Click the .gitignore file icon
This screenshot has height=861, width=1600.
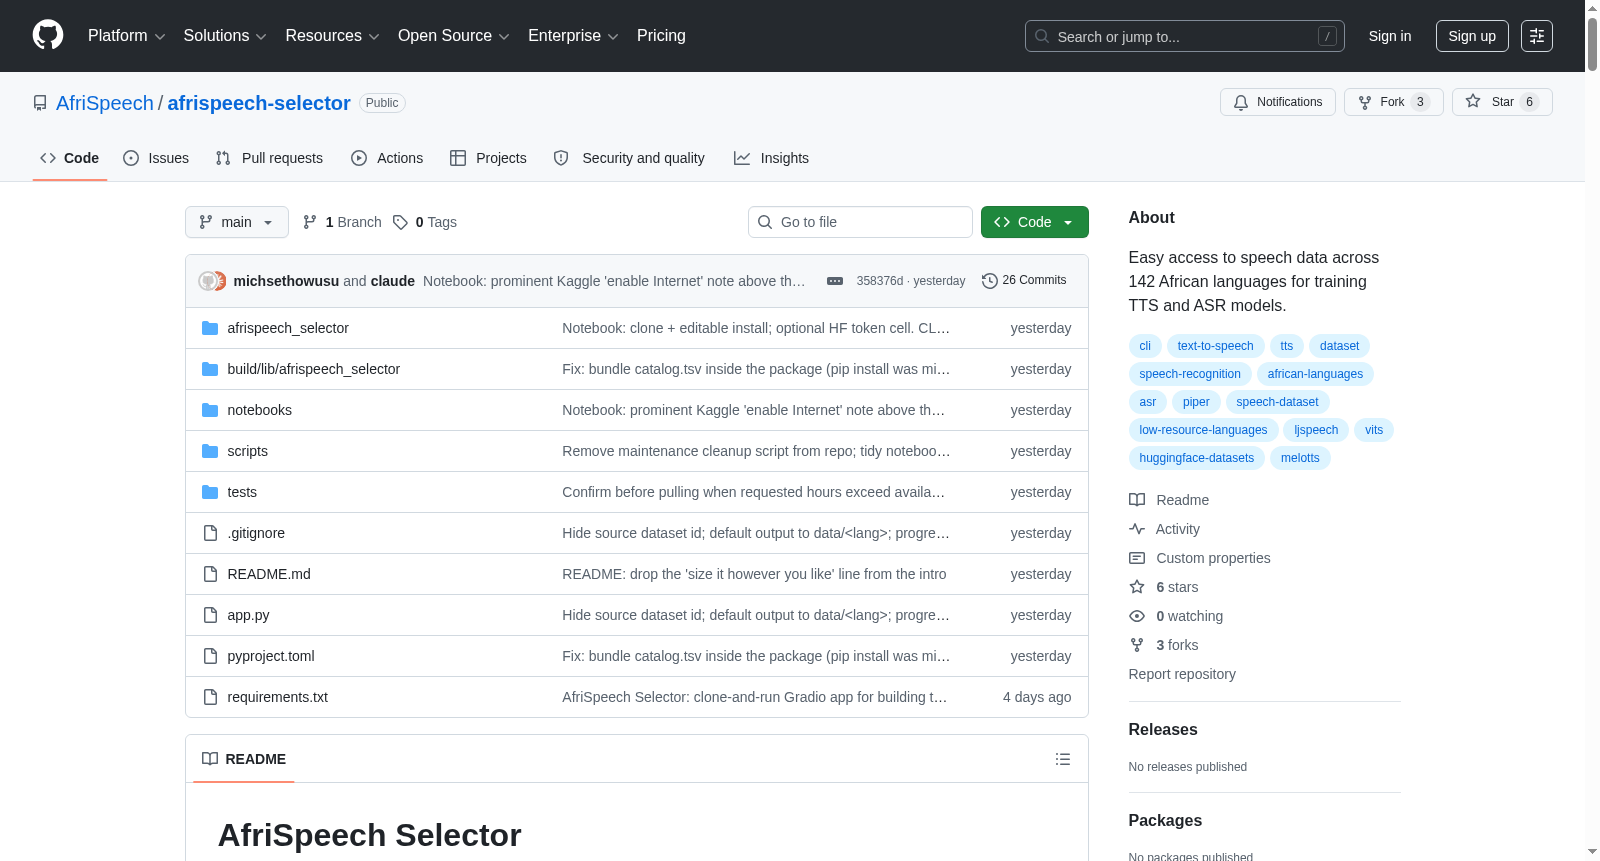pos(210,533)
